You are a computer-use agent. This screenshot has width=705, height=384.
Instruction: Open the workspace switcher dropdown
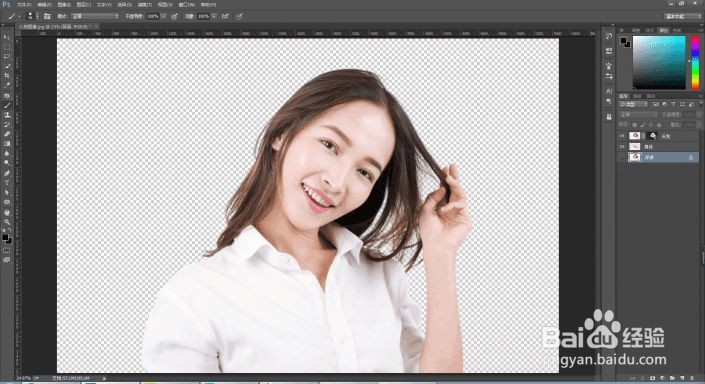[x=683, y=16]
